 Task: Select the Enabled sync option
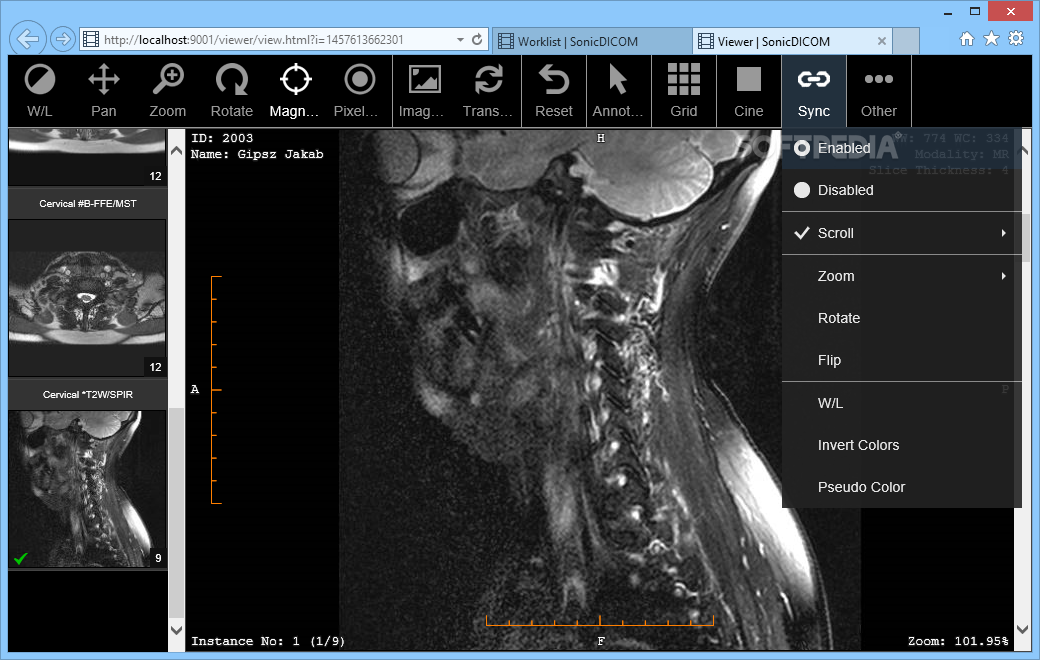point(901,148)
